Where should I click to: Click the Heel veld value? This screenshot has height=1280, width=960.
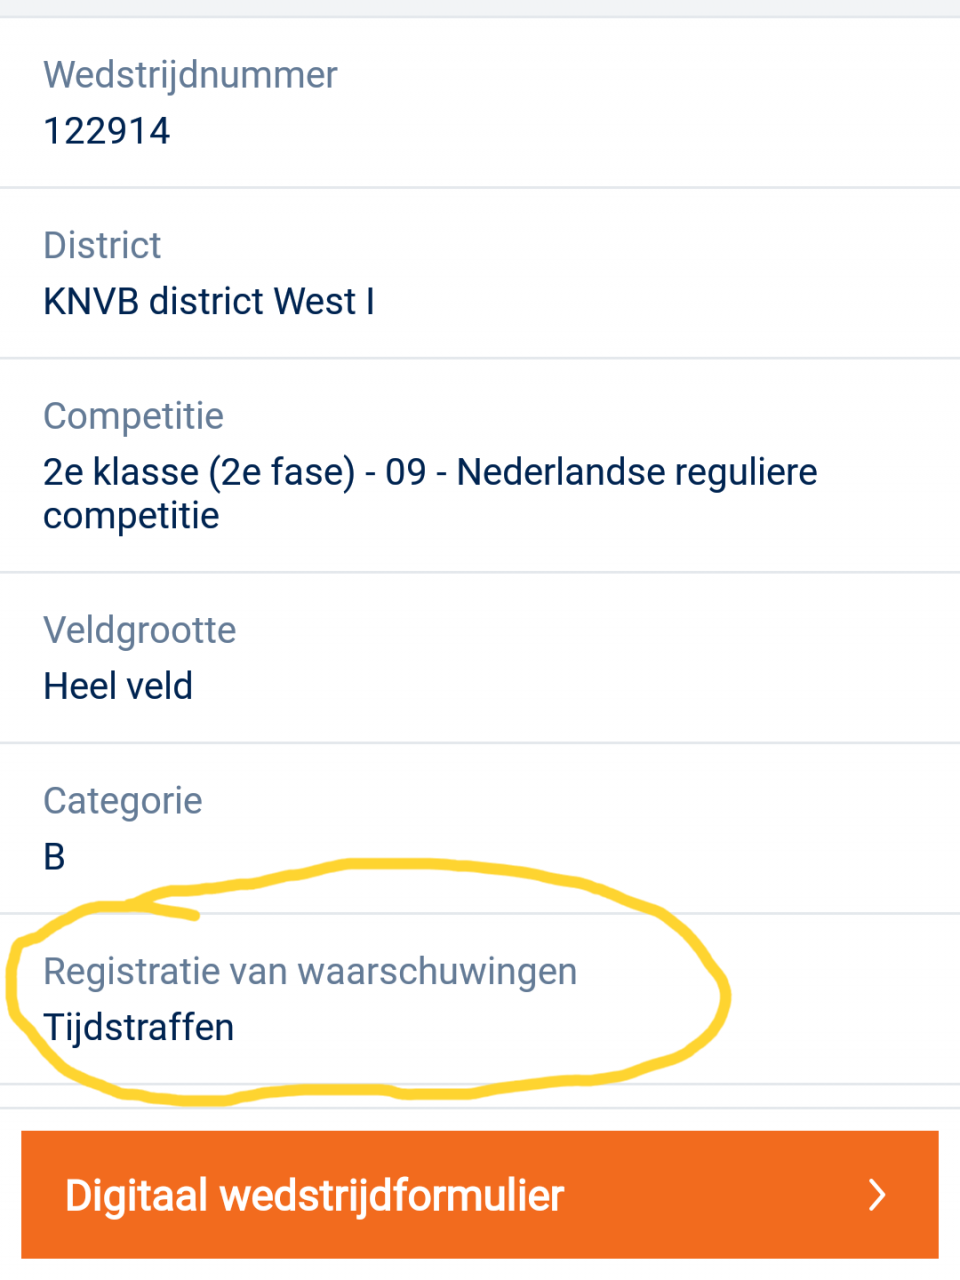118,686
